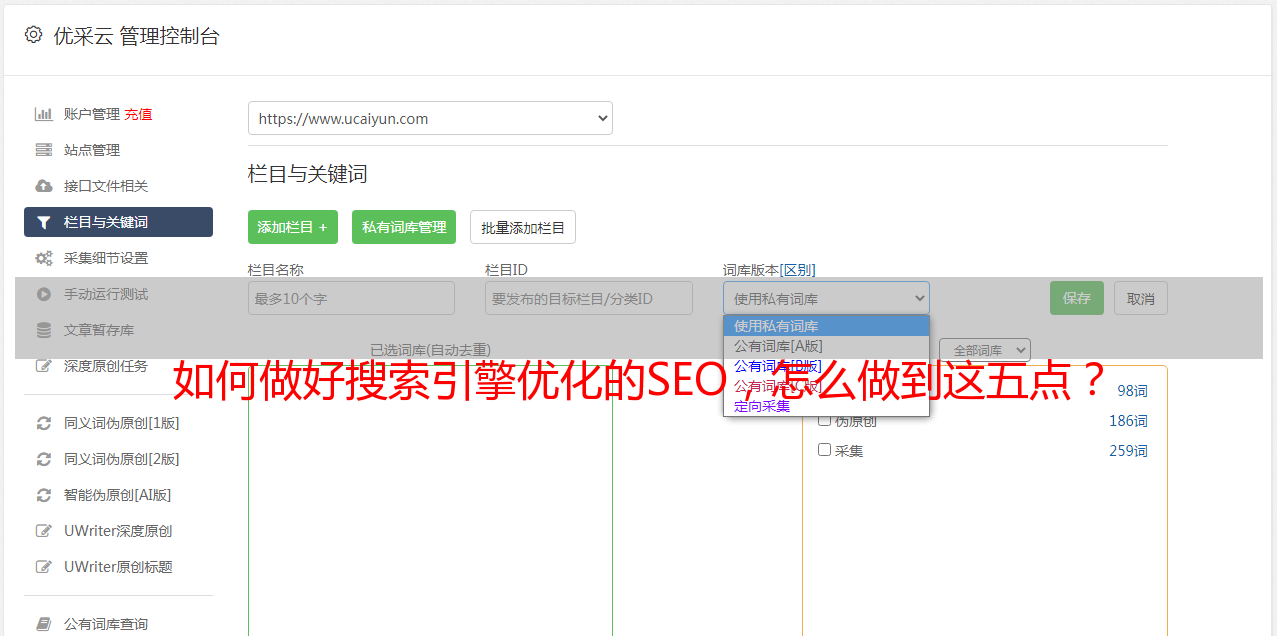
Task: Open 同义词伪原创[1版] in the sidebar
Action: (x=122, y=423)
